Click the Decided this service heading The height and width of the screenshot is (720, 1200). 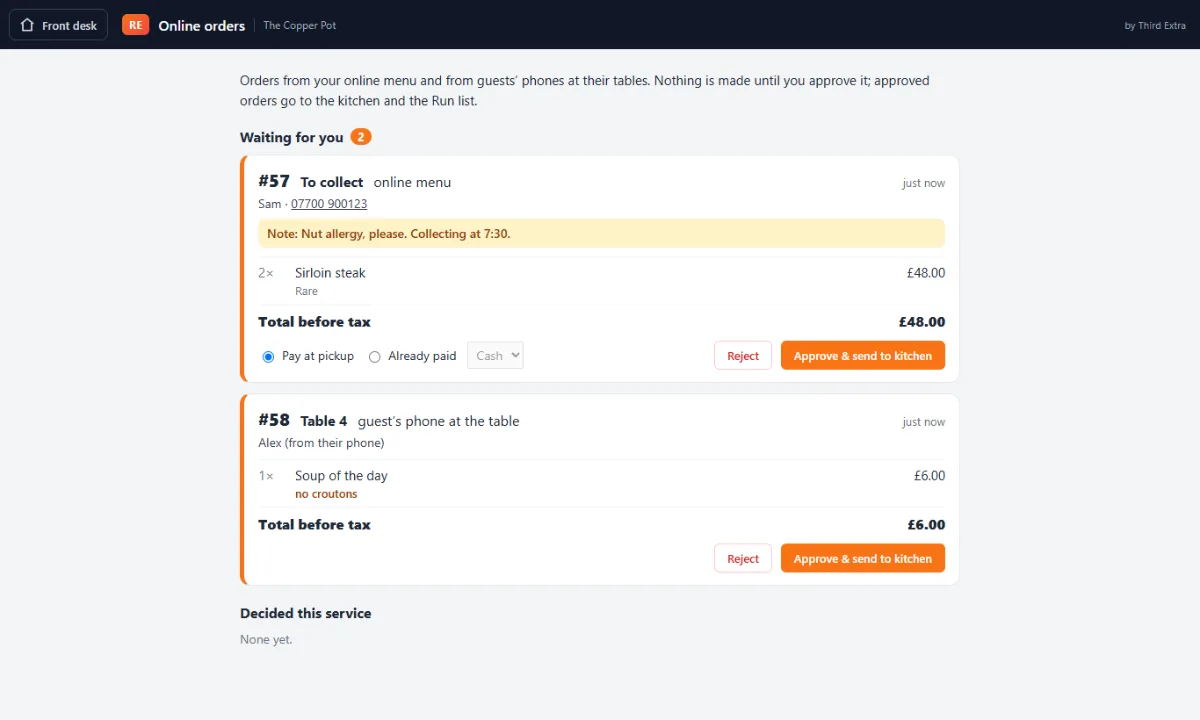(305, 613)
